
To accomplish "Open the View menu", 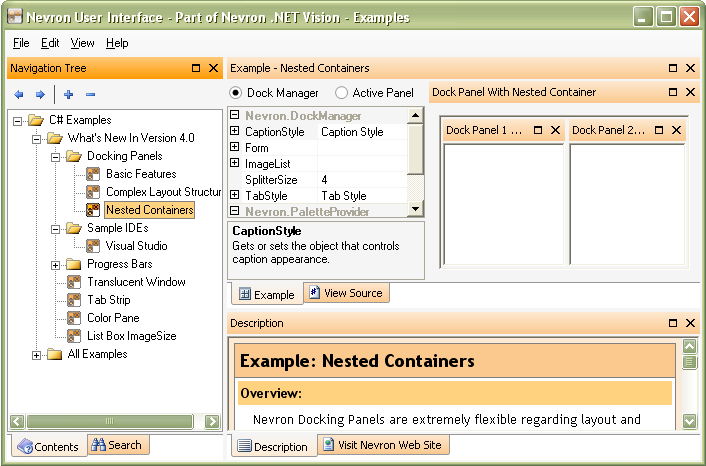I will [82, 43].
